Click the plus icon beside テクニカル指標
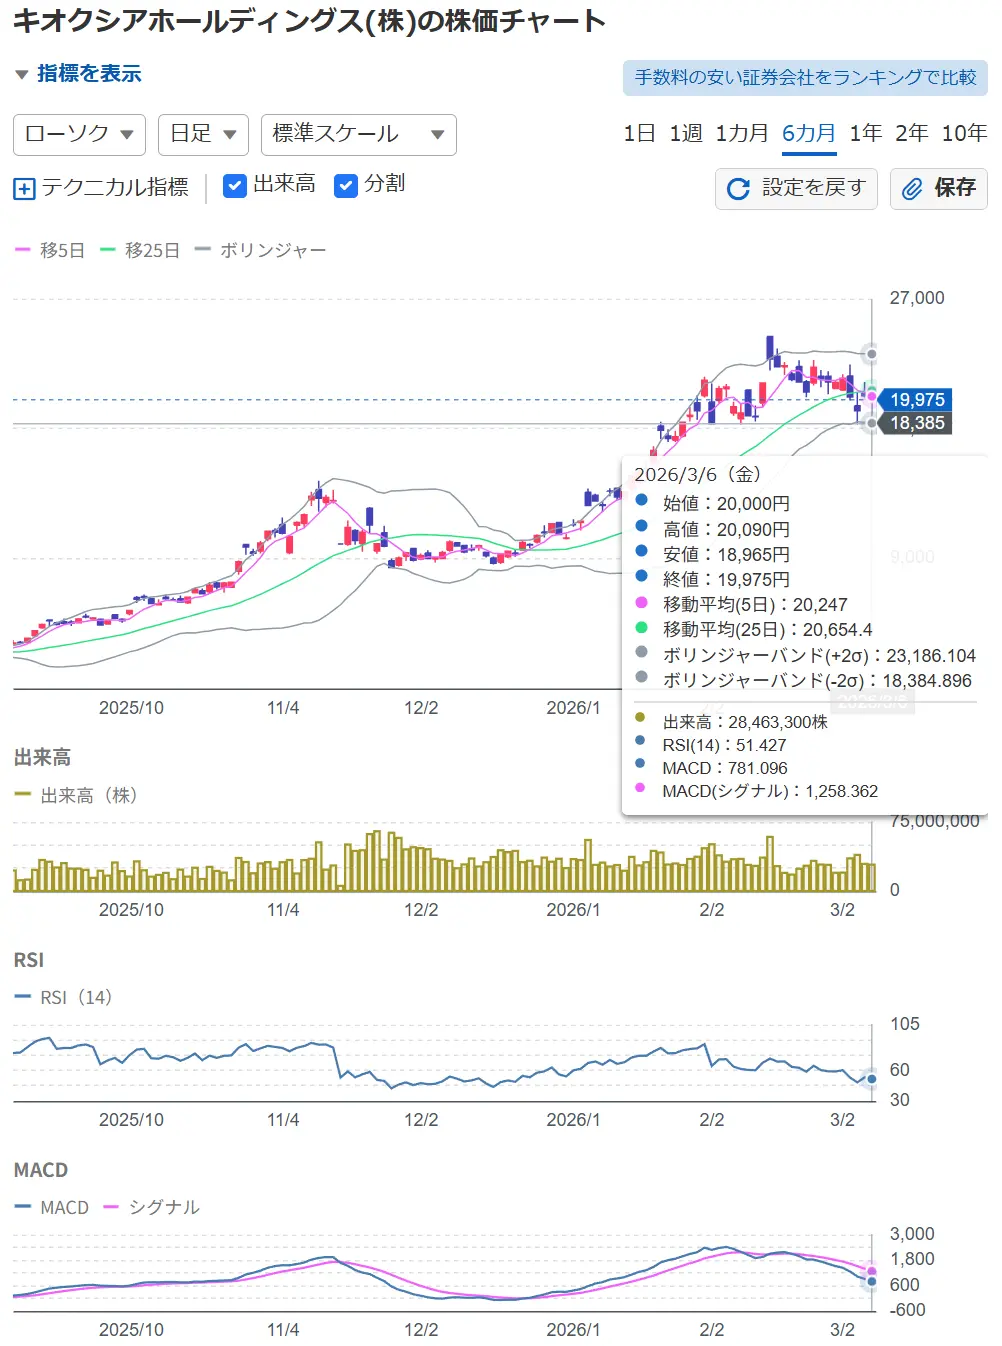 coord(24,188)
